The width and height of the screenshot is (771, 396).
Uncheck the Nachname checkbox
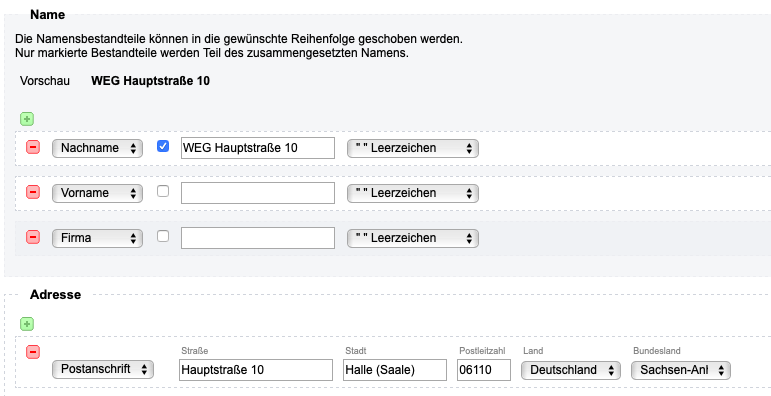coord(163,146)
